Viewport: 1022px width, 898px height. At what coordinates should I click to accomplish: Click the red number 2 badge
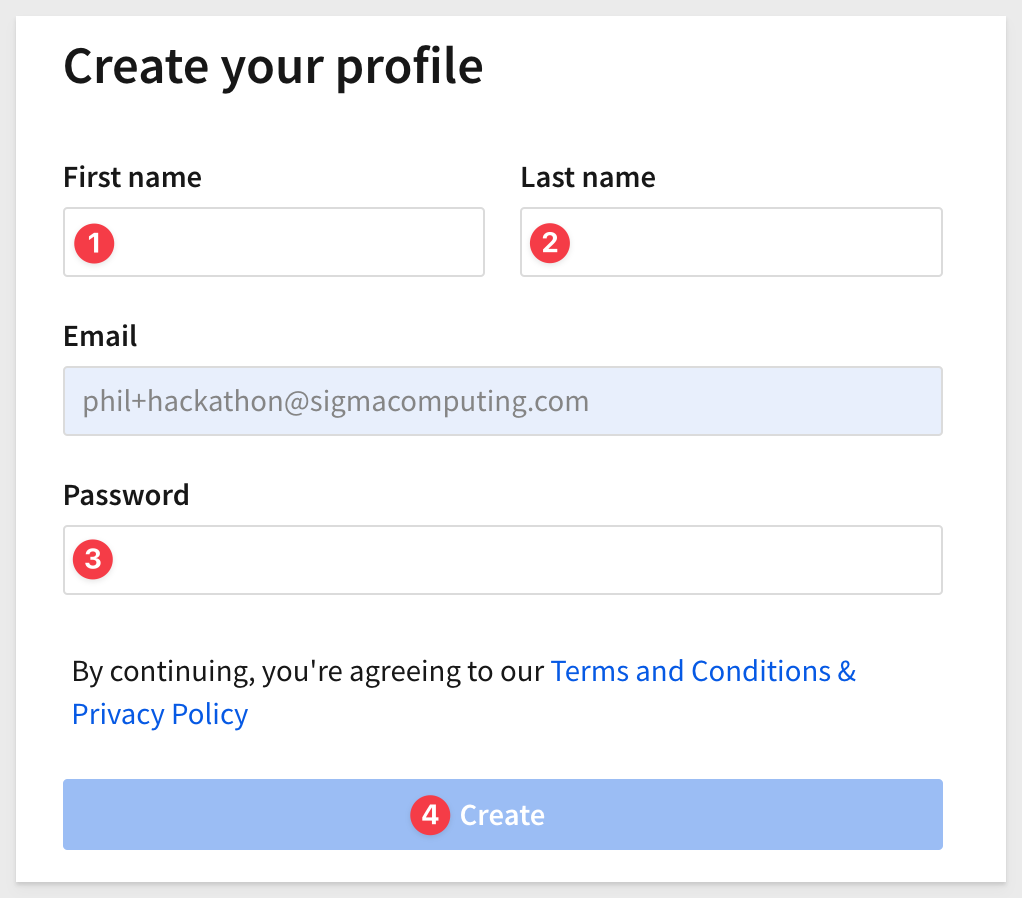pyautogui.click(x=549, y=243)
